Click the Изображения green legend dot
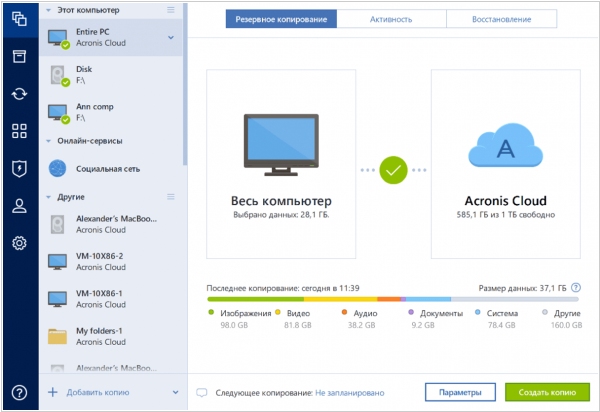Image resolution: width=600 pixels, height=412 pixels. [211, 313]
